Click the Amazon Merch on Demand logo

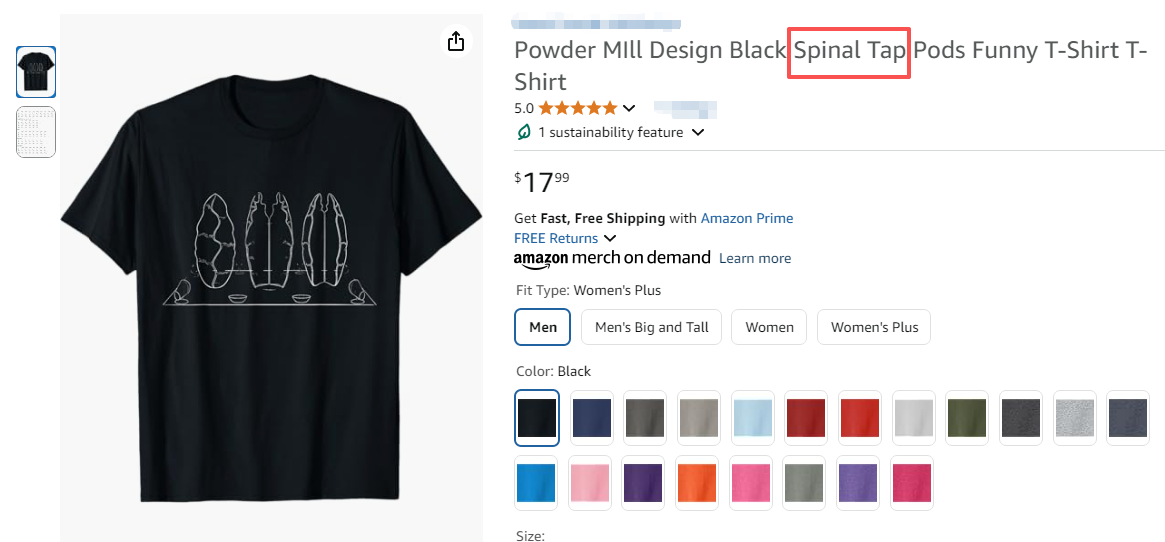point(612,258)
